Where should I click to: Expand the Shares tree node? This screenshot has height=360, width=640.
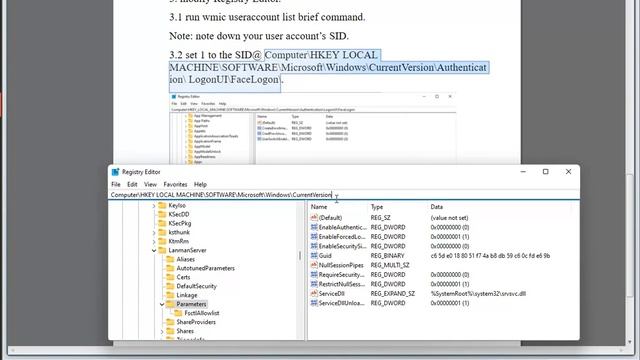(162, 331)
